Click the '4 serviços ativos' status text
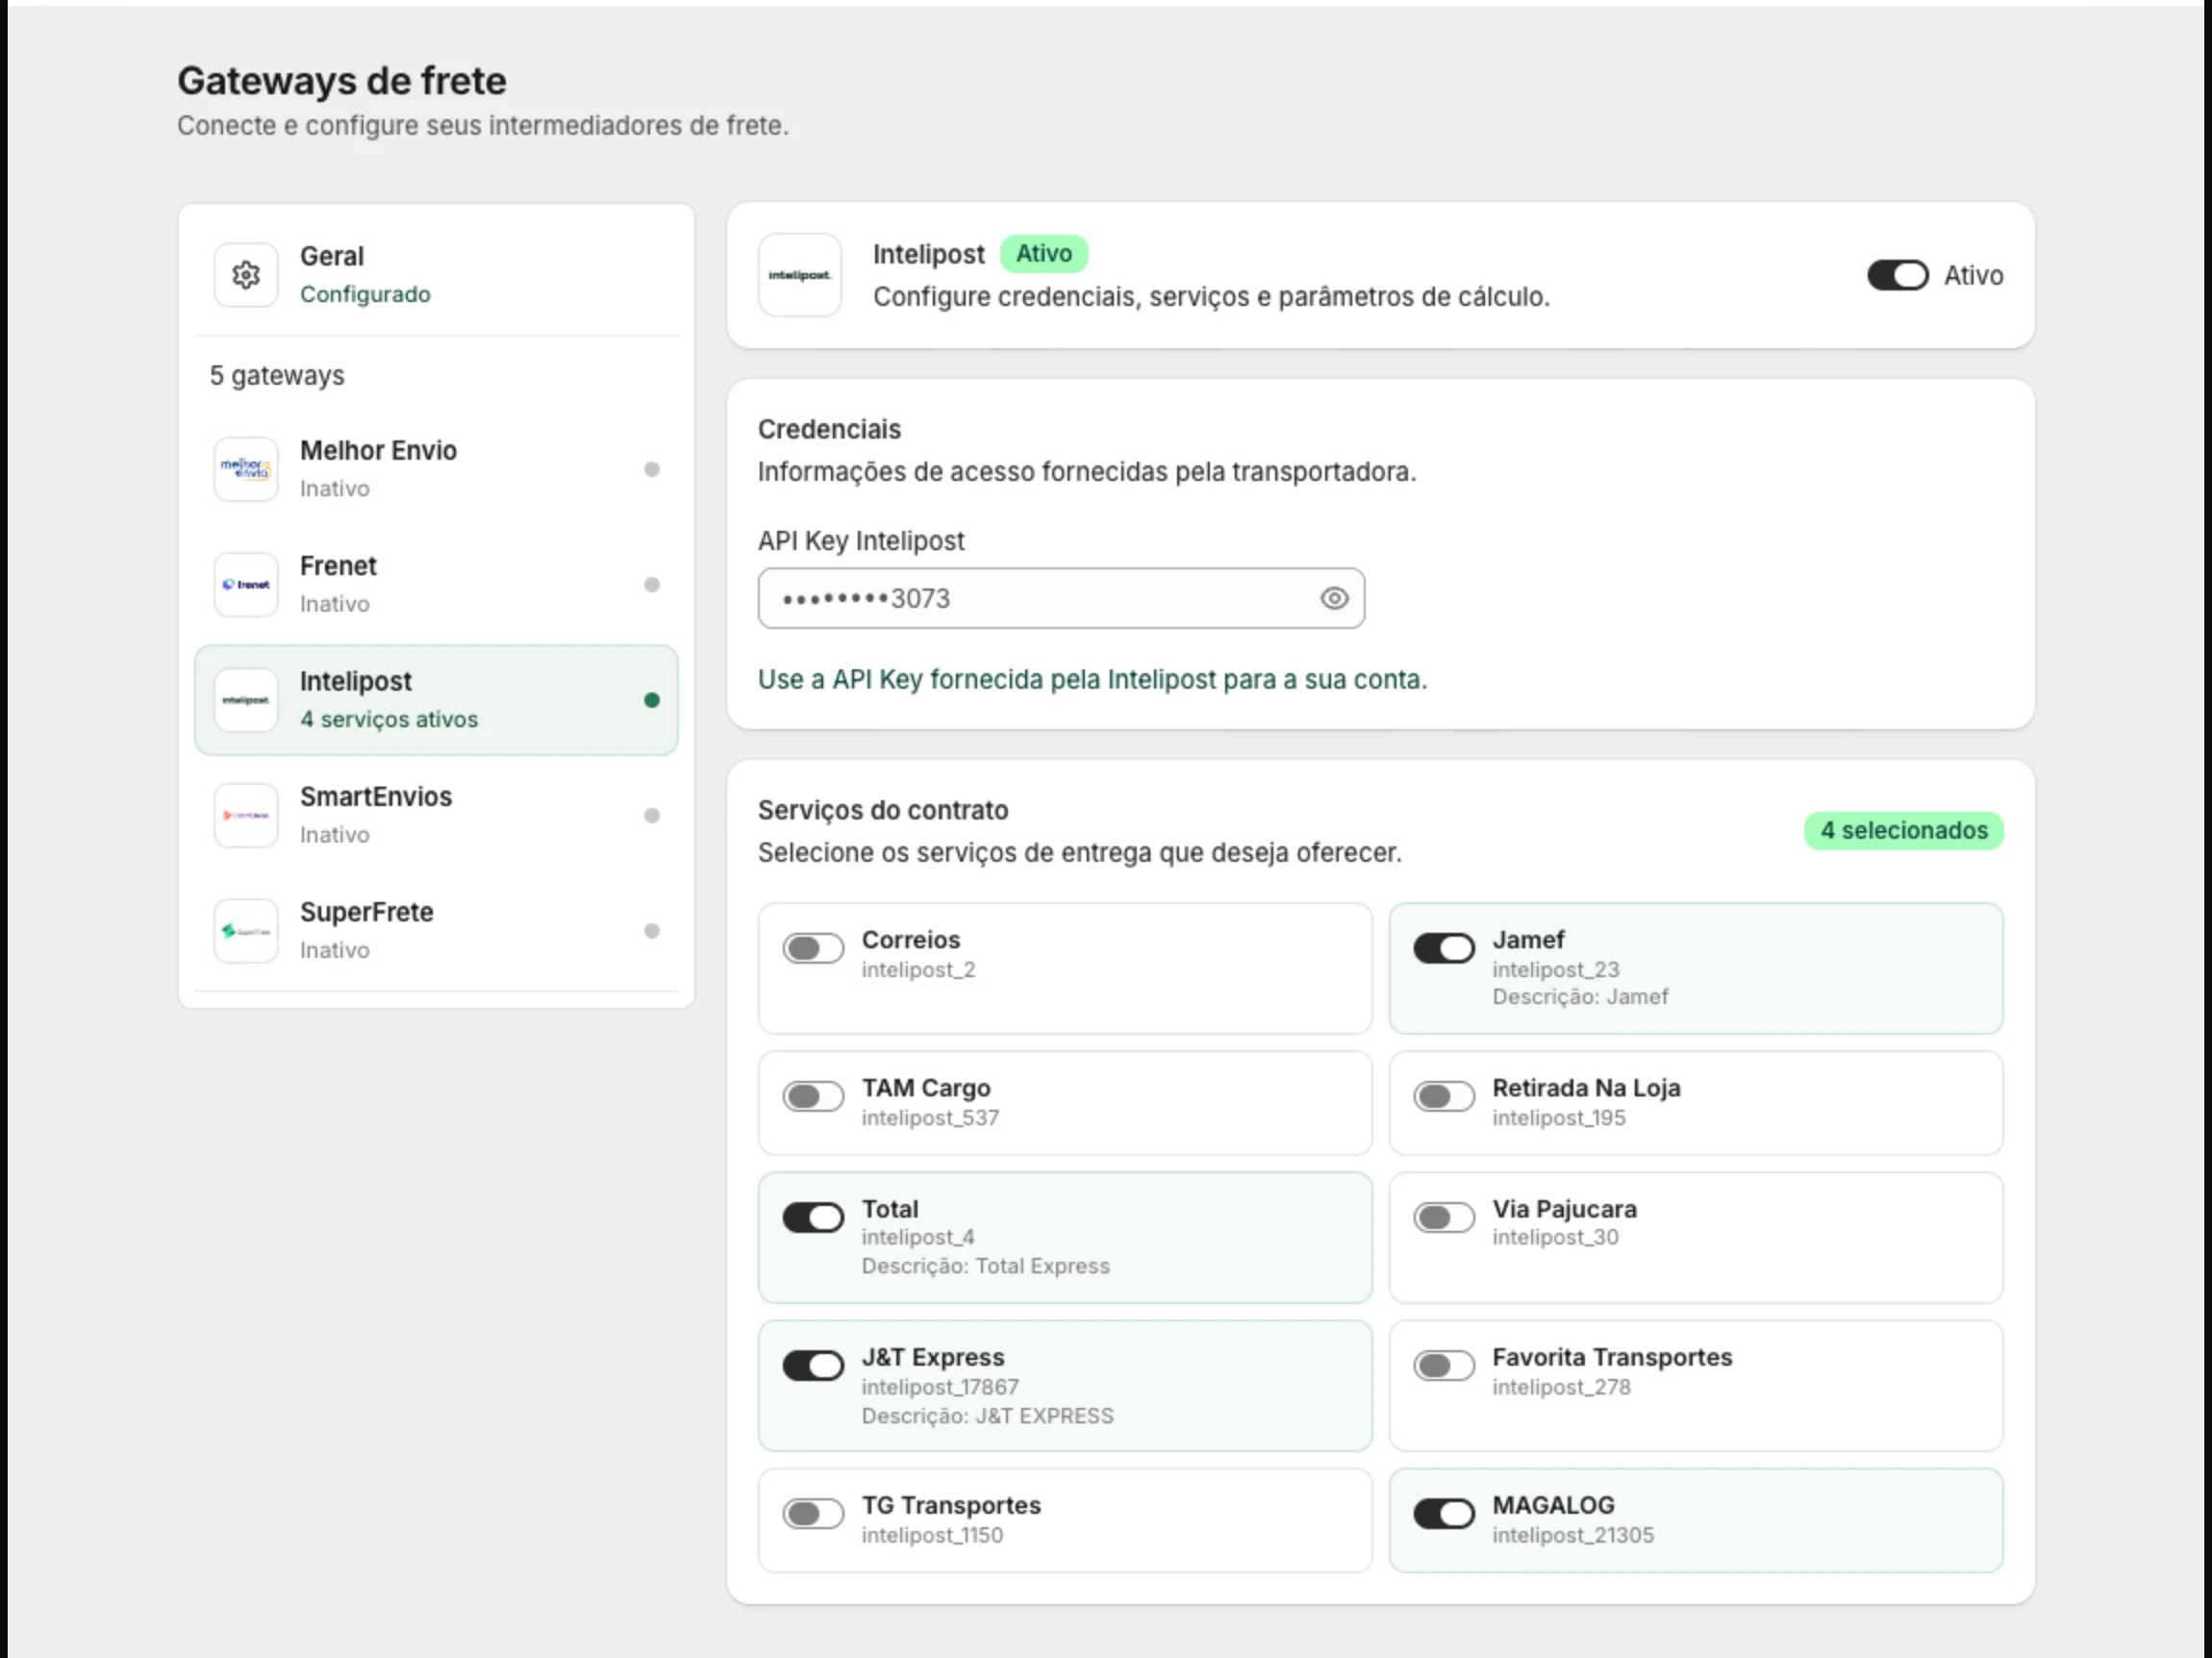The height and width of the screenshot is (1658, 2212). pyautogui.click(x=389, y=719)
